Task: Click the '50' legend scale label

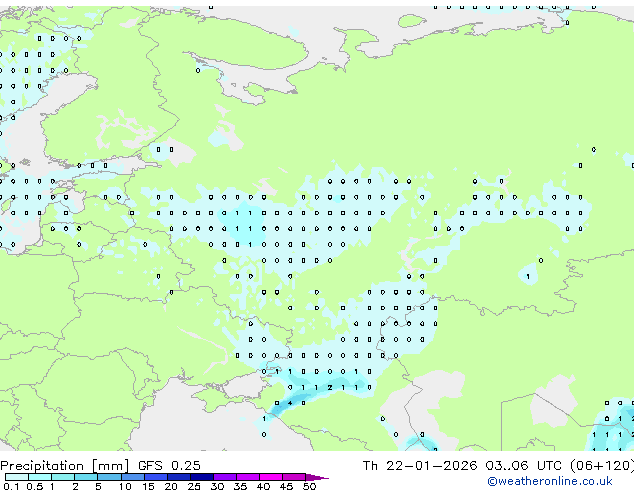Action: coord(309,486)
